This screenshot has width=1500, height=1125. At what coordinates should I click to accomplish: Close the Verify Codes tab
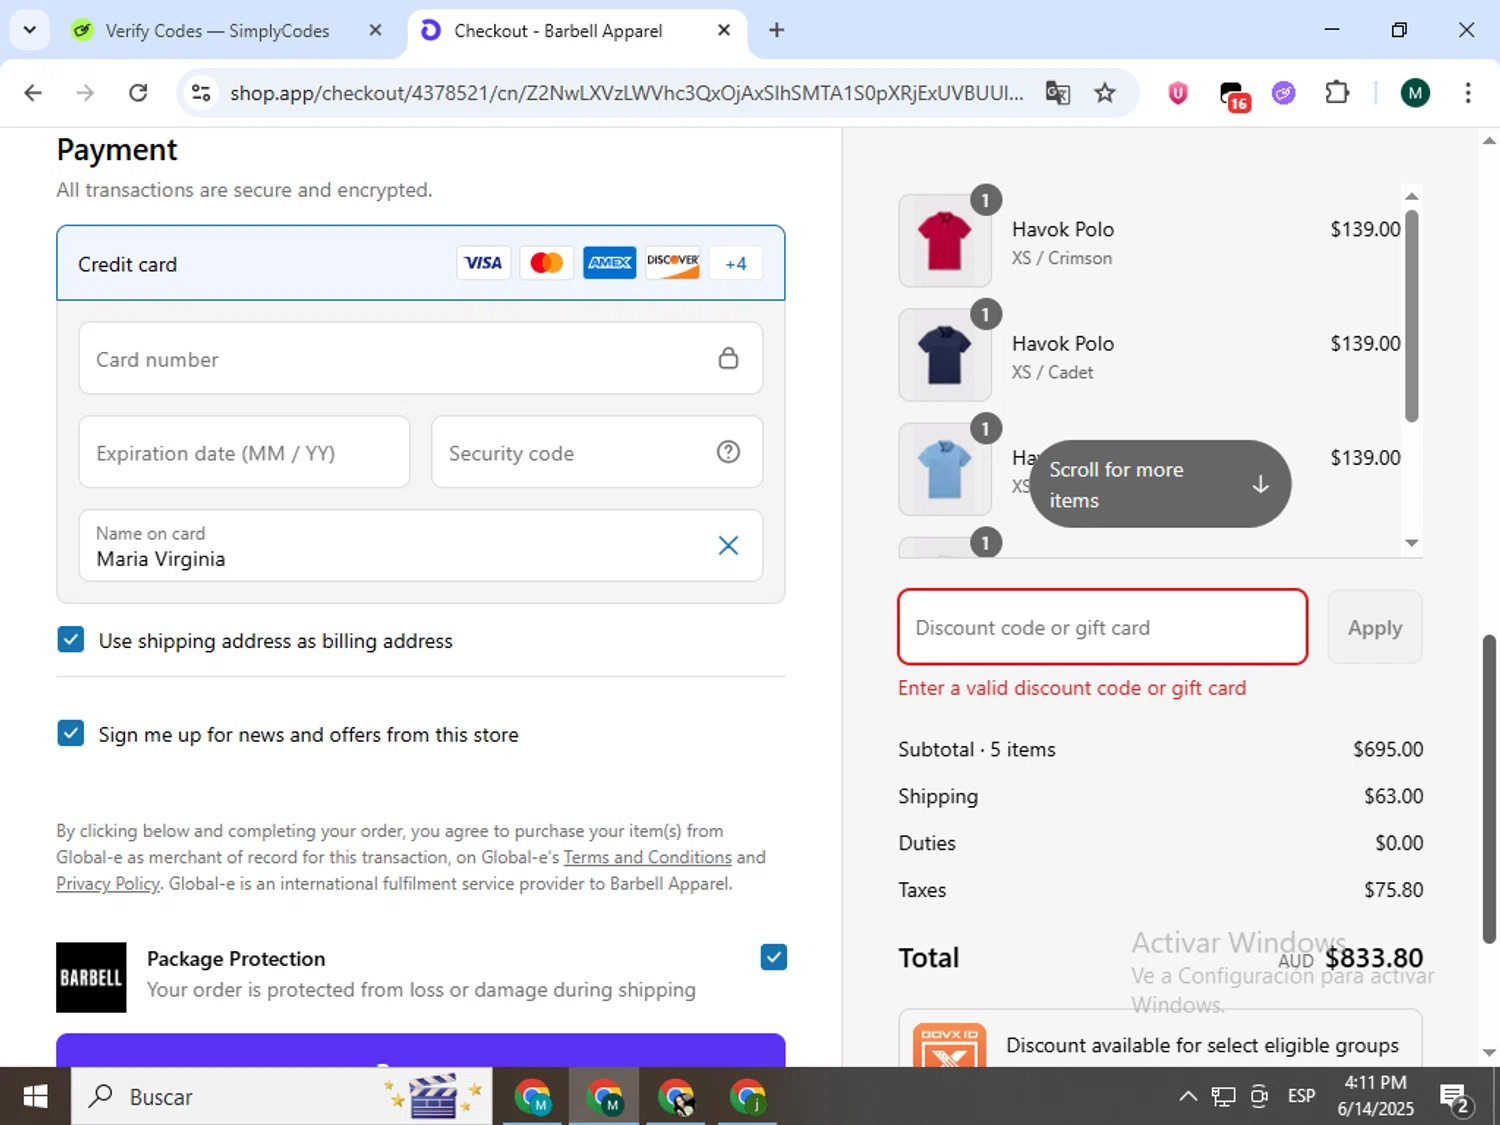[375, 30]
